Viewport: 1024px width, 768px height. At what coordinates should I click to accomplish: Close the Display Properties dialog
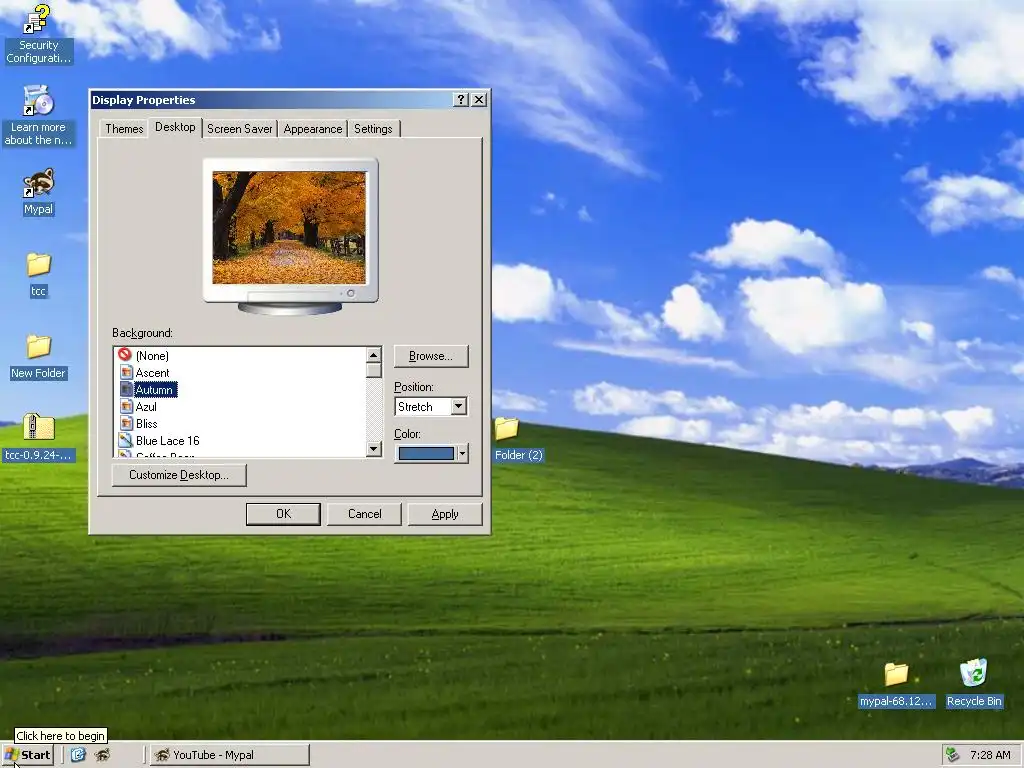(x=479, y=99)
